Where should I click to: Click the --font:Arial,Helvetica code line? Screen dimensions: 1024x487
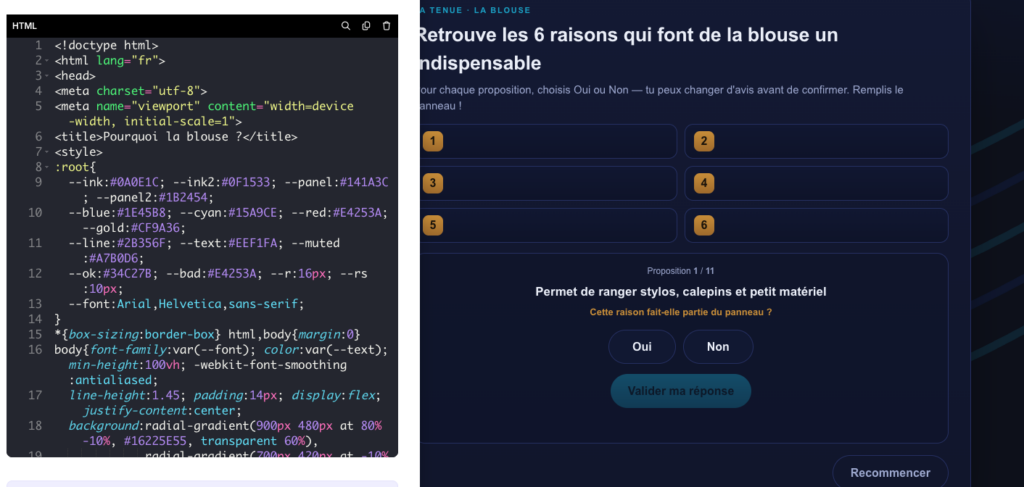pos(187,304)
